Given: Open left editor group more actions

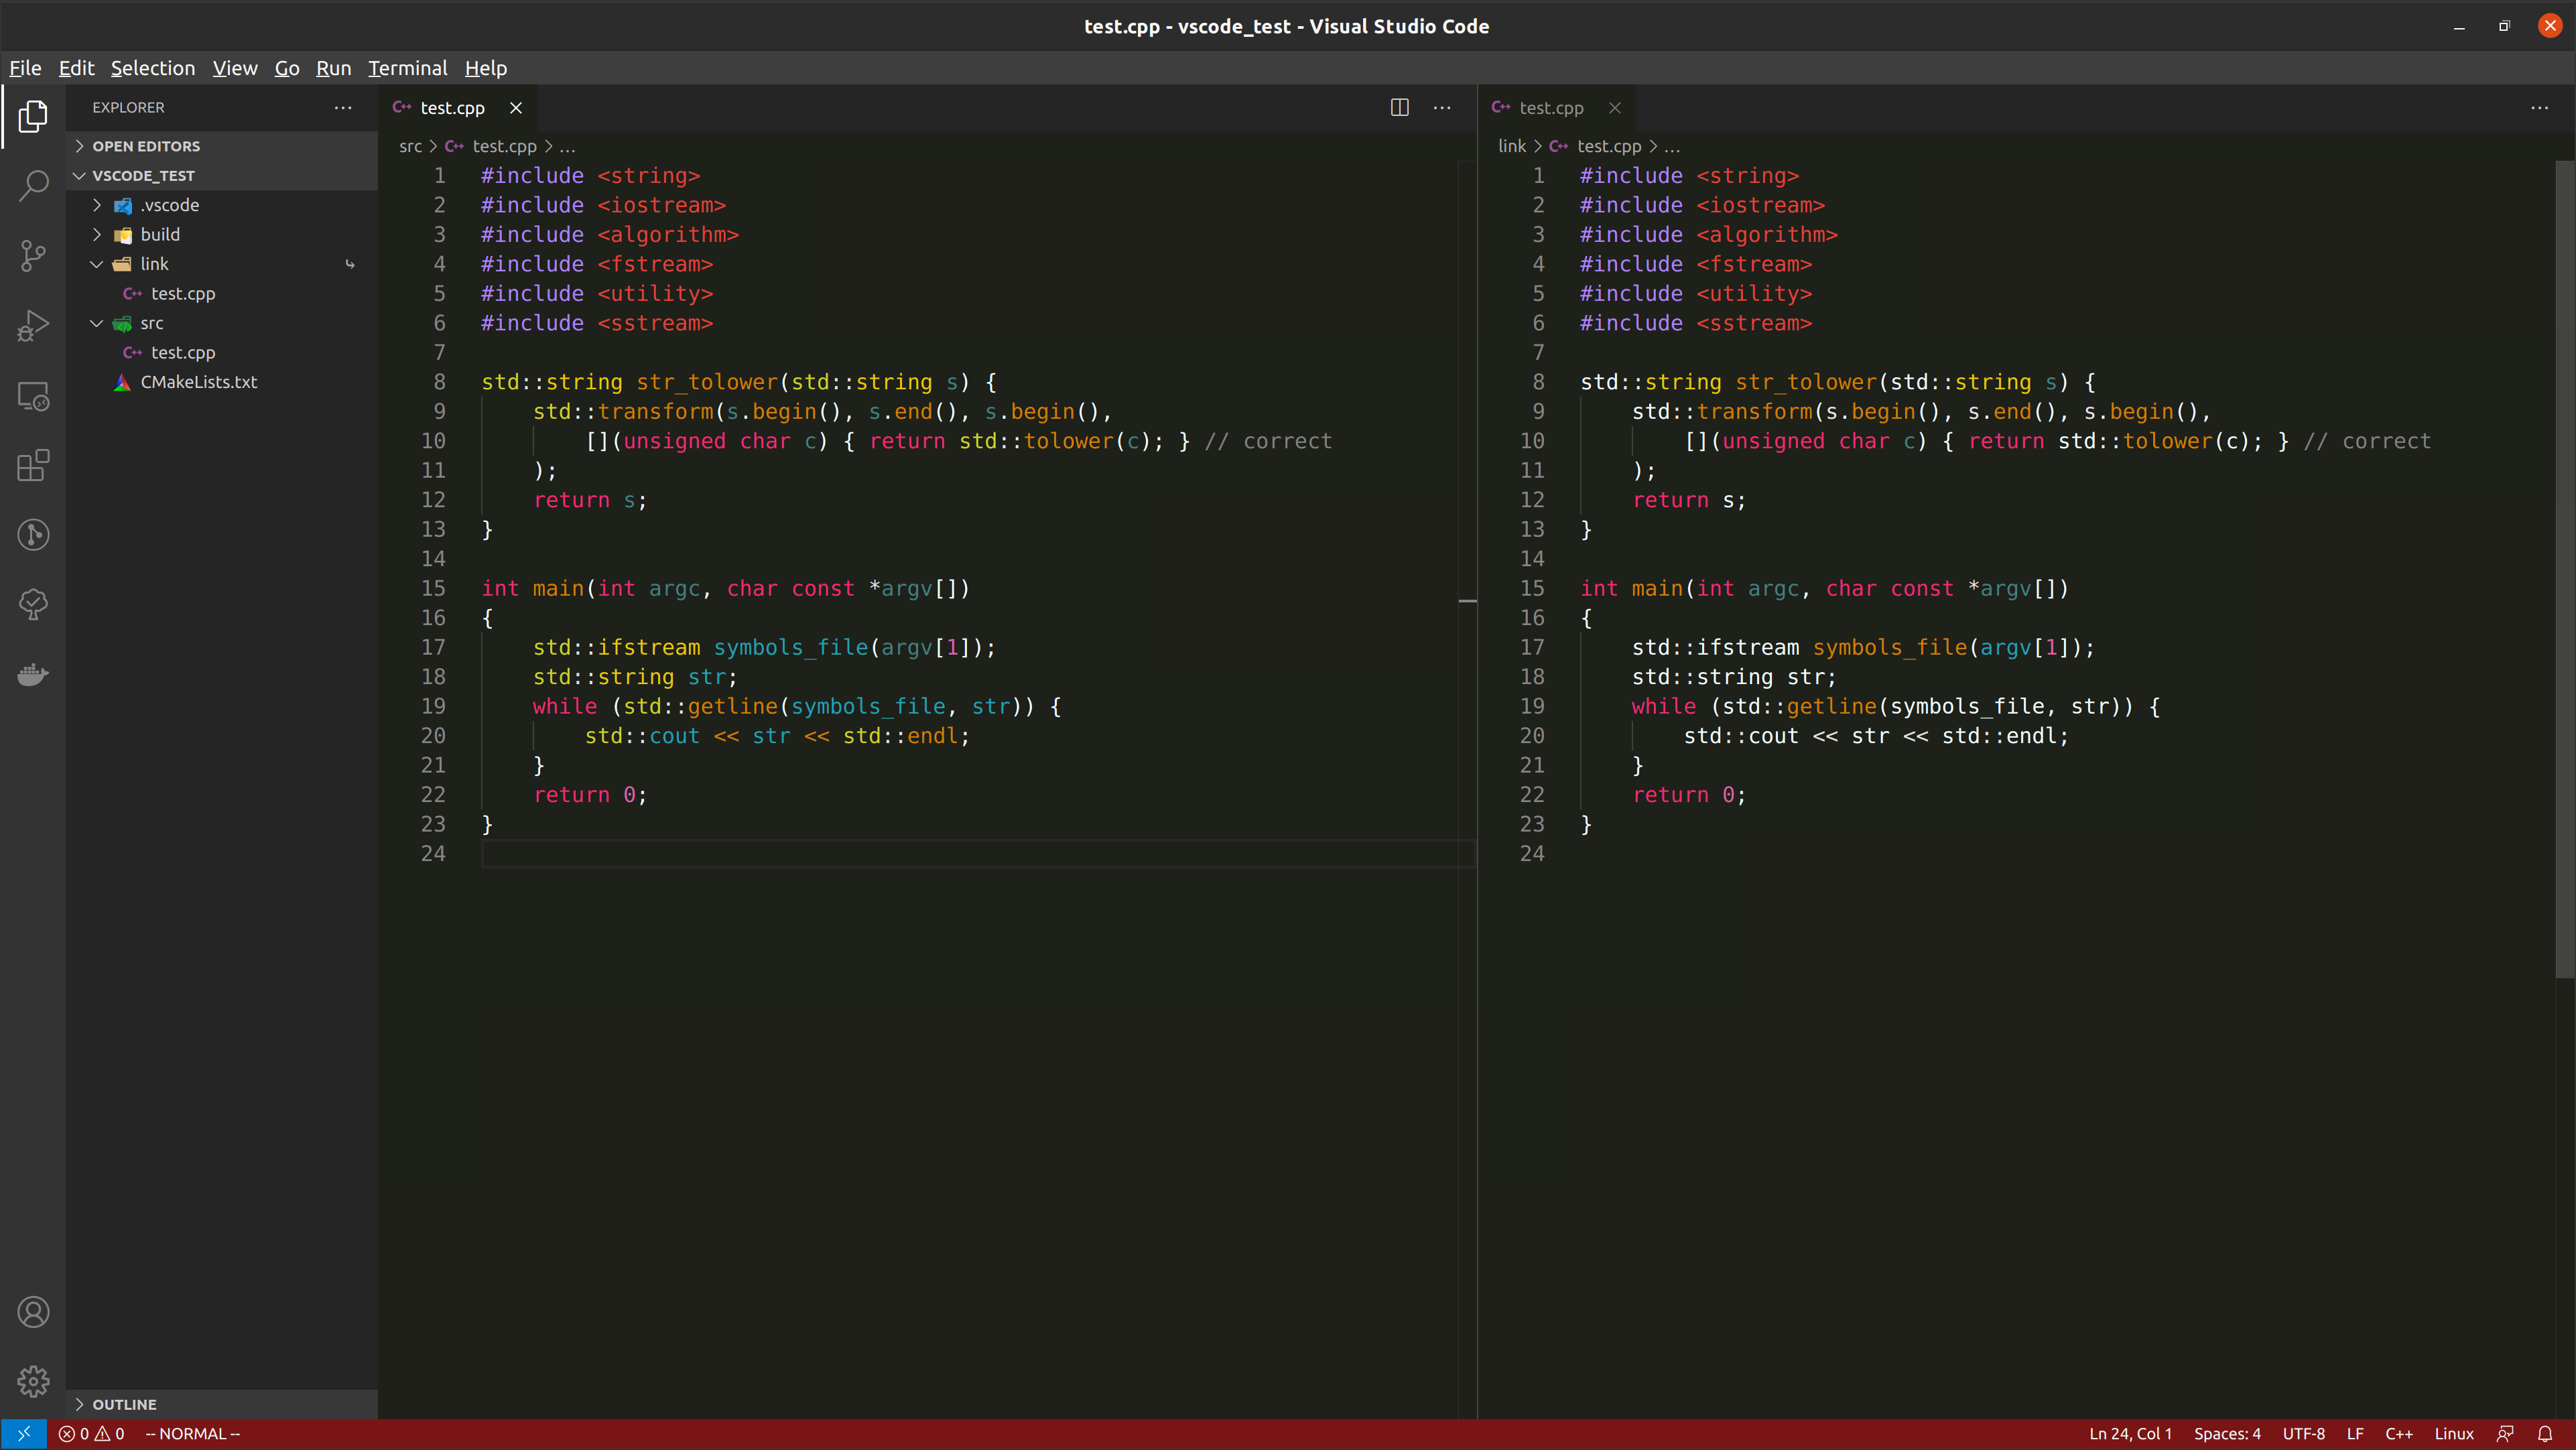Looking at the screenshot, I should tap(1442, 107).
